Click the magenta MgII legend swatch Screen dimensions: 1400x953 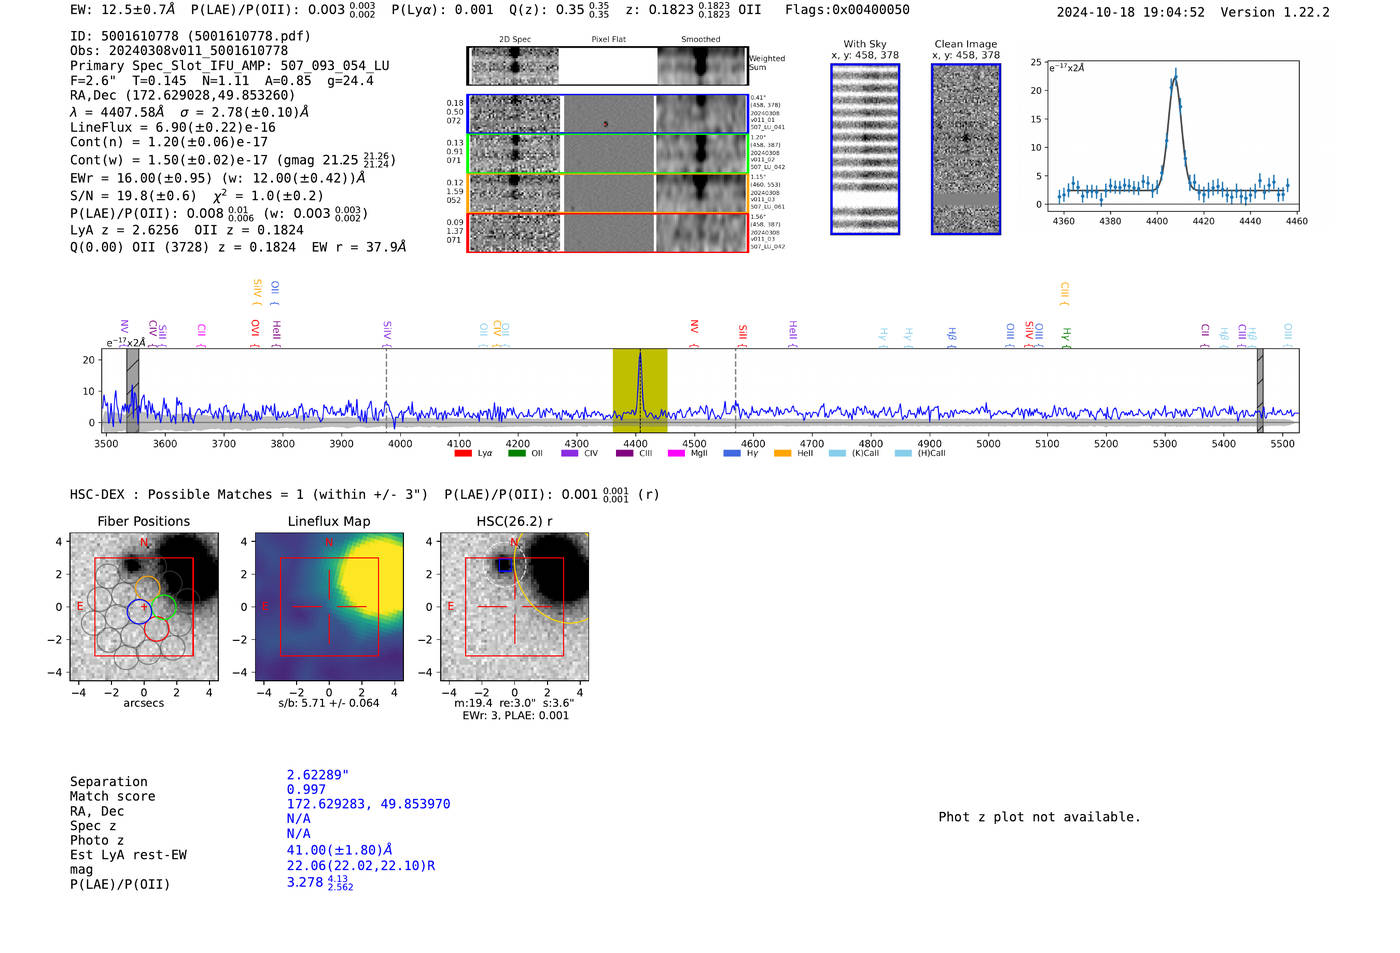(x=677, y=453)
